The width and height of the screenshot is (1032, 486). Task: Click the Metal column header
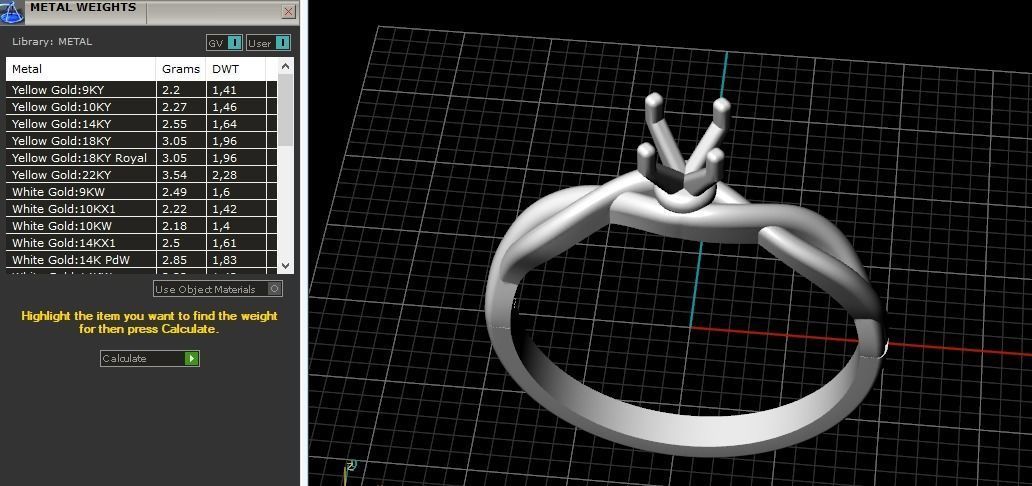click(x=81, y=69)
